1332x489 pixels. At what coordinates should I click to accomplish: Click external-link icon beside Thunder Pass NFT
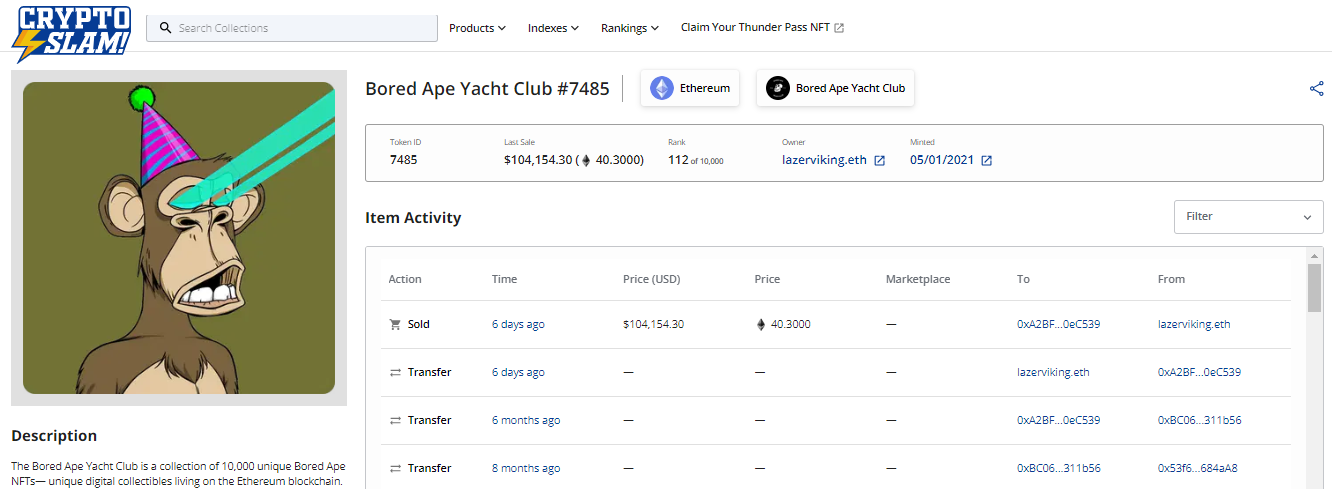(x=839, y=28)
